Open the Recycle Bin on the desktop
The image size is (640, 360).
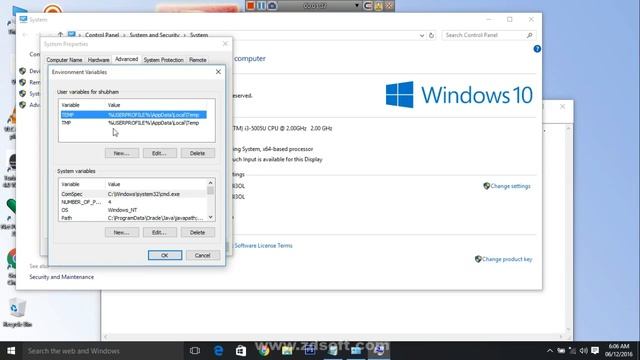tap(17, 313)
